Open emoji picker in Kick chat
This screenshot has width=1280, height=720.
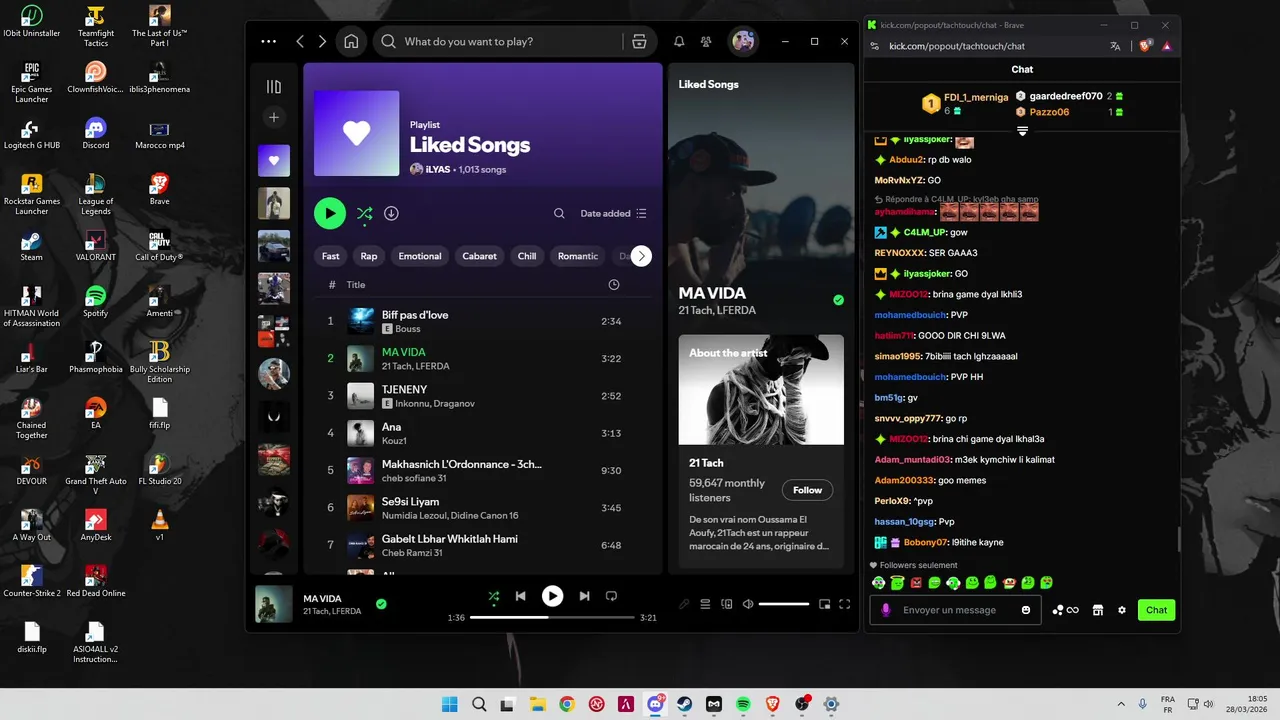pyautogui.click(x=1026, y=610)
